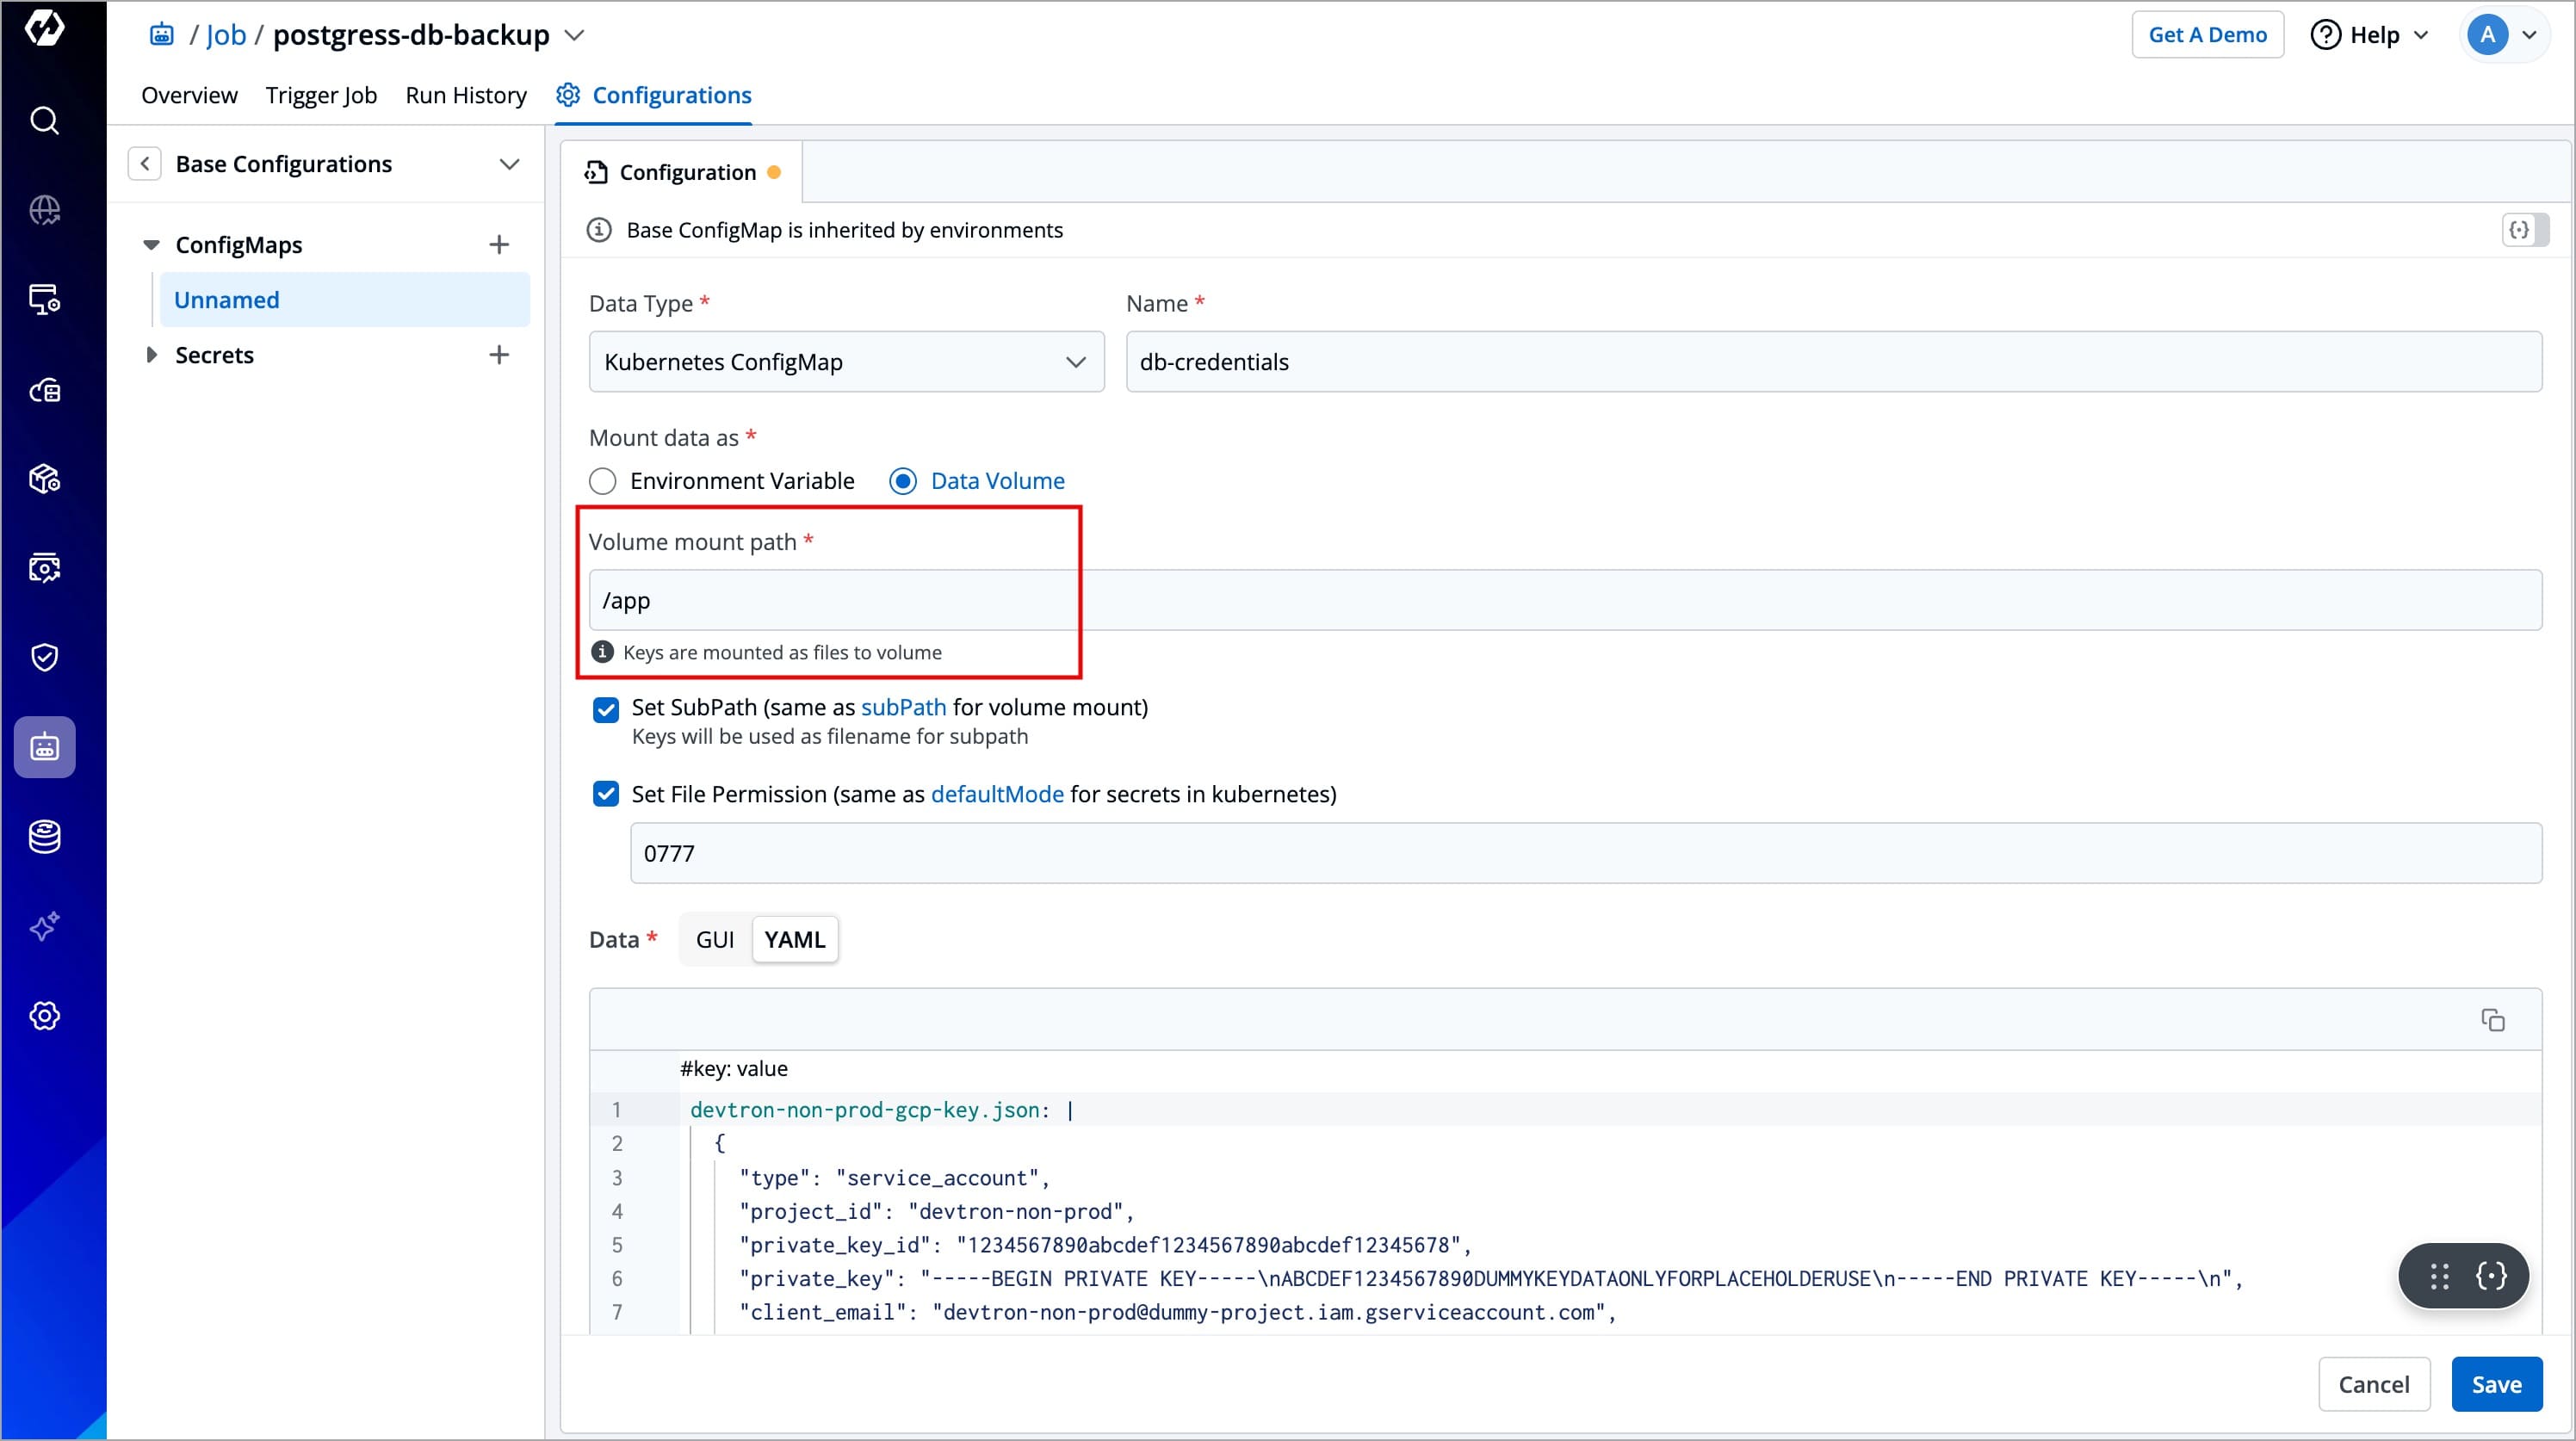Open Security shield icon in sidebar
The height and width of the screenshot is (1441, 2576).
pyautogui.click(x=44, y=657)
